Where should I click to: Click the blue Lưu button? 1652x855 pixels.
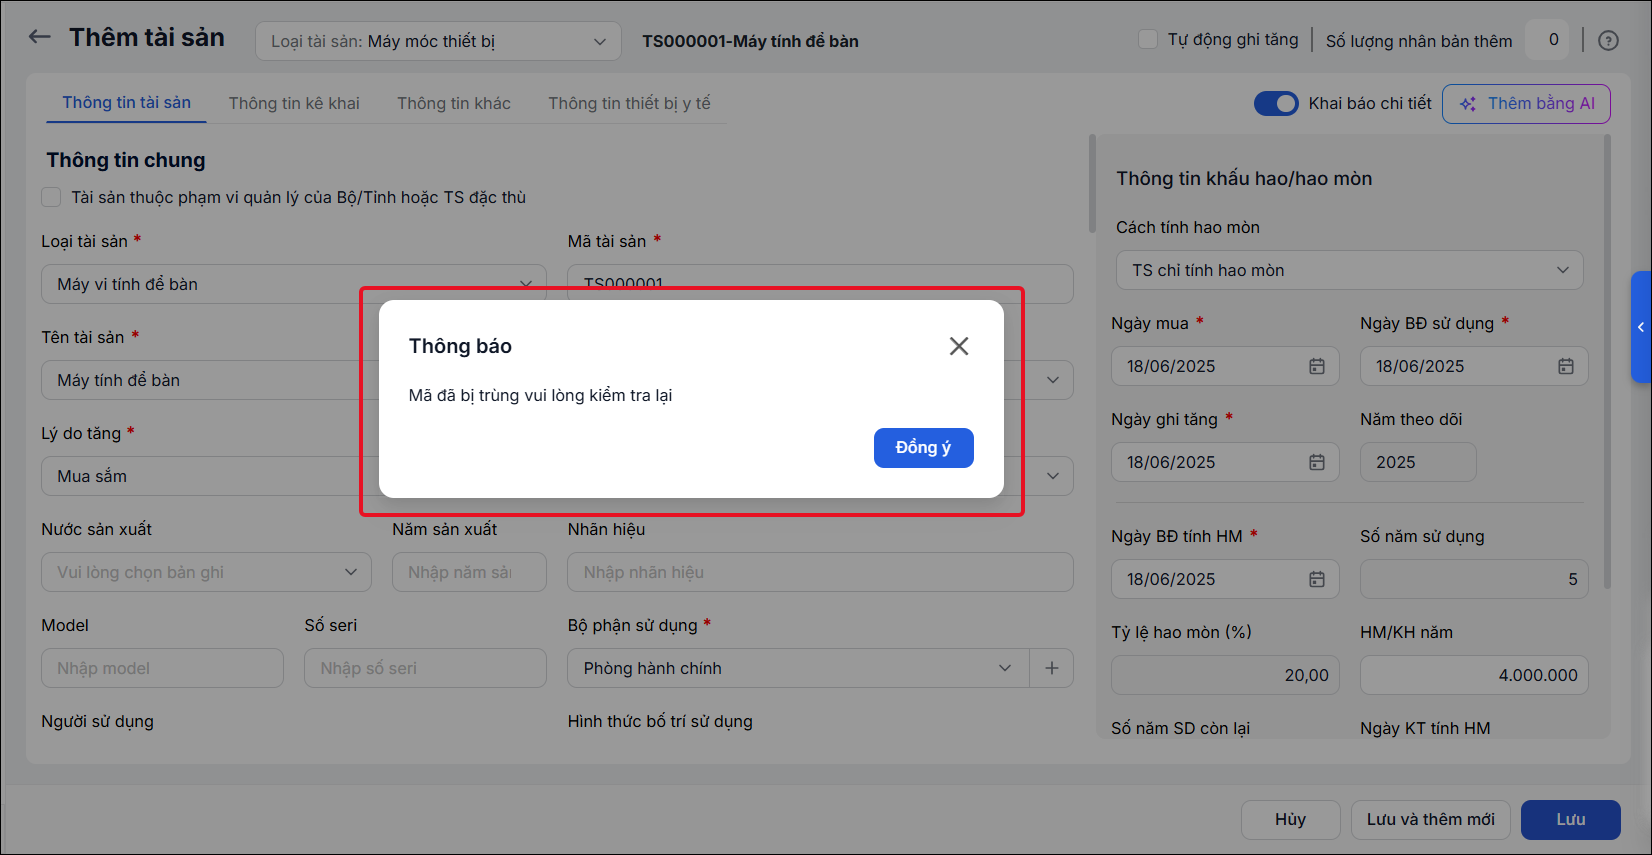click(1571, 819)
